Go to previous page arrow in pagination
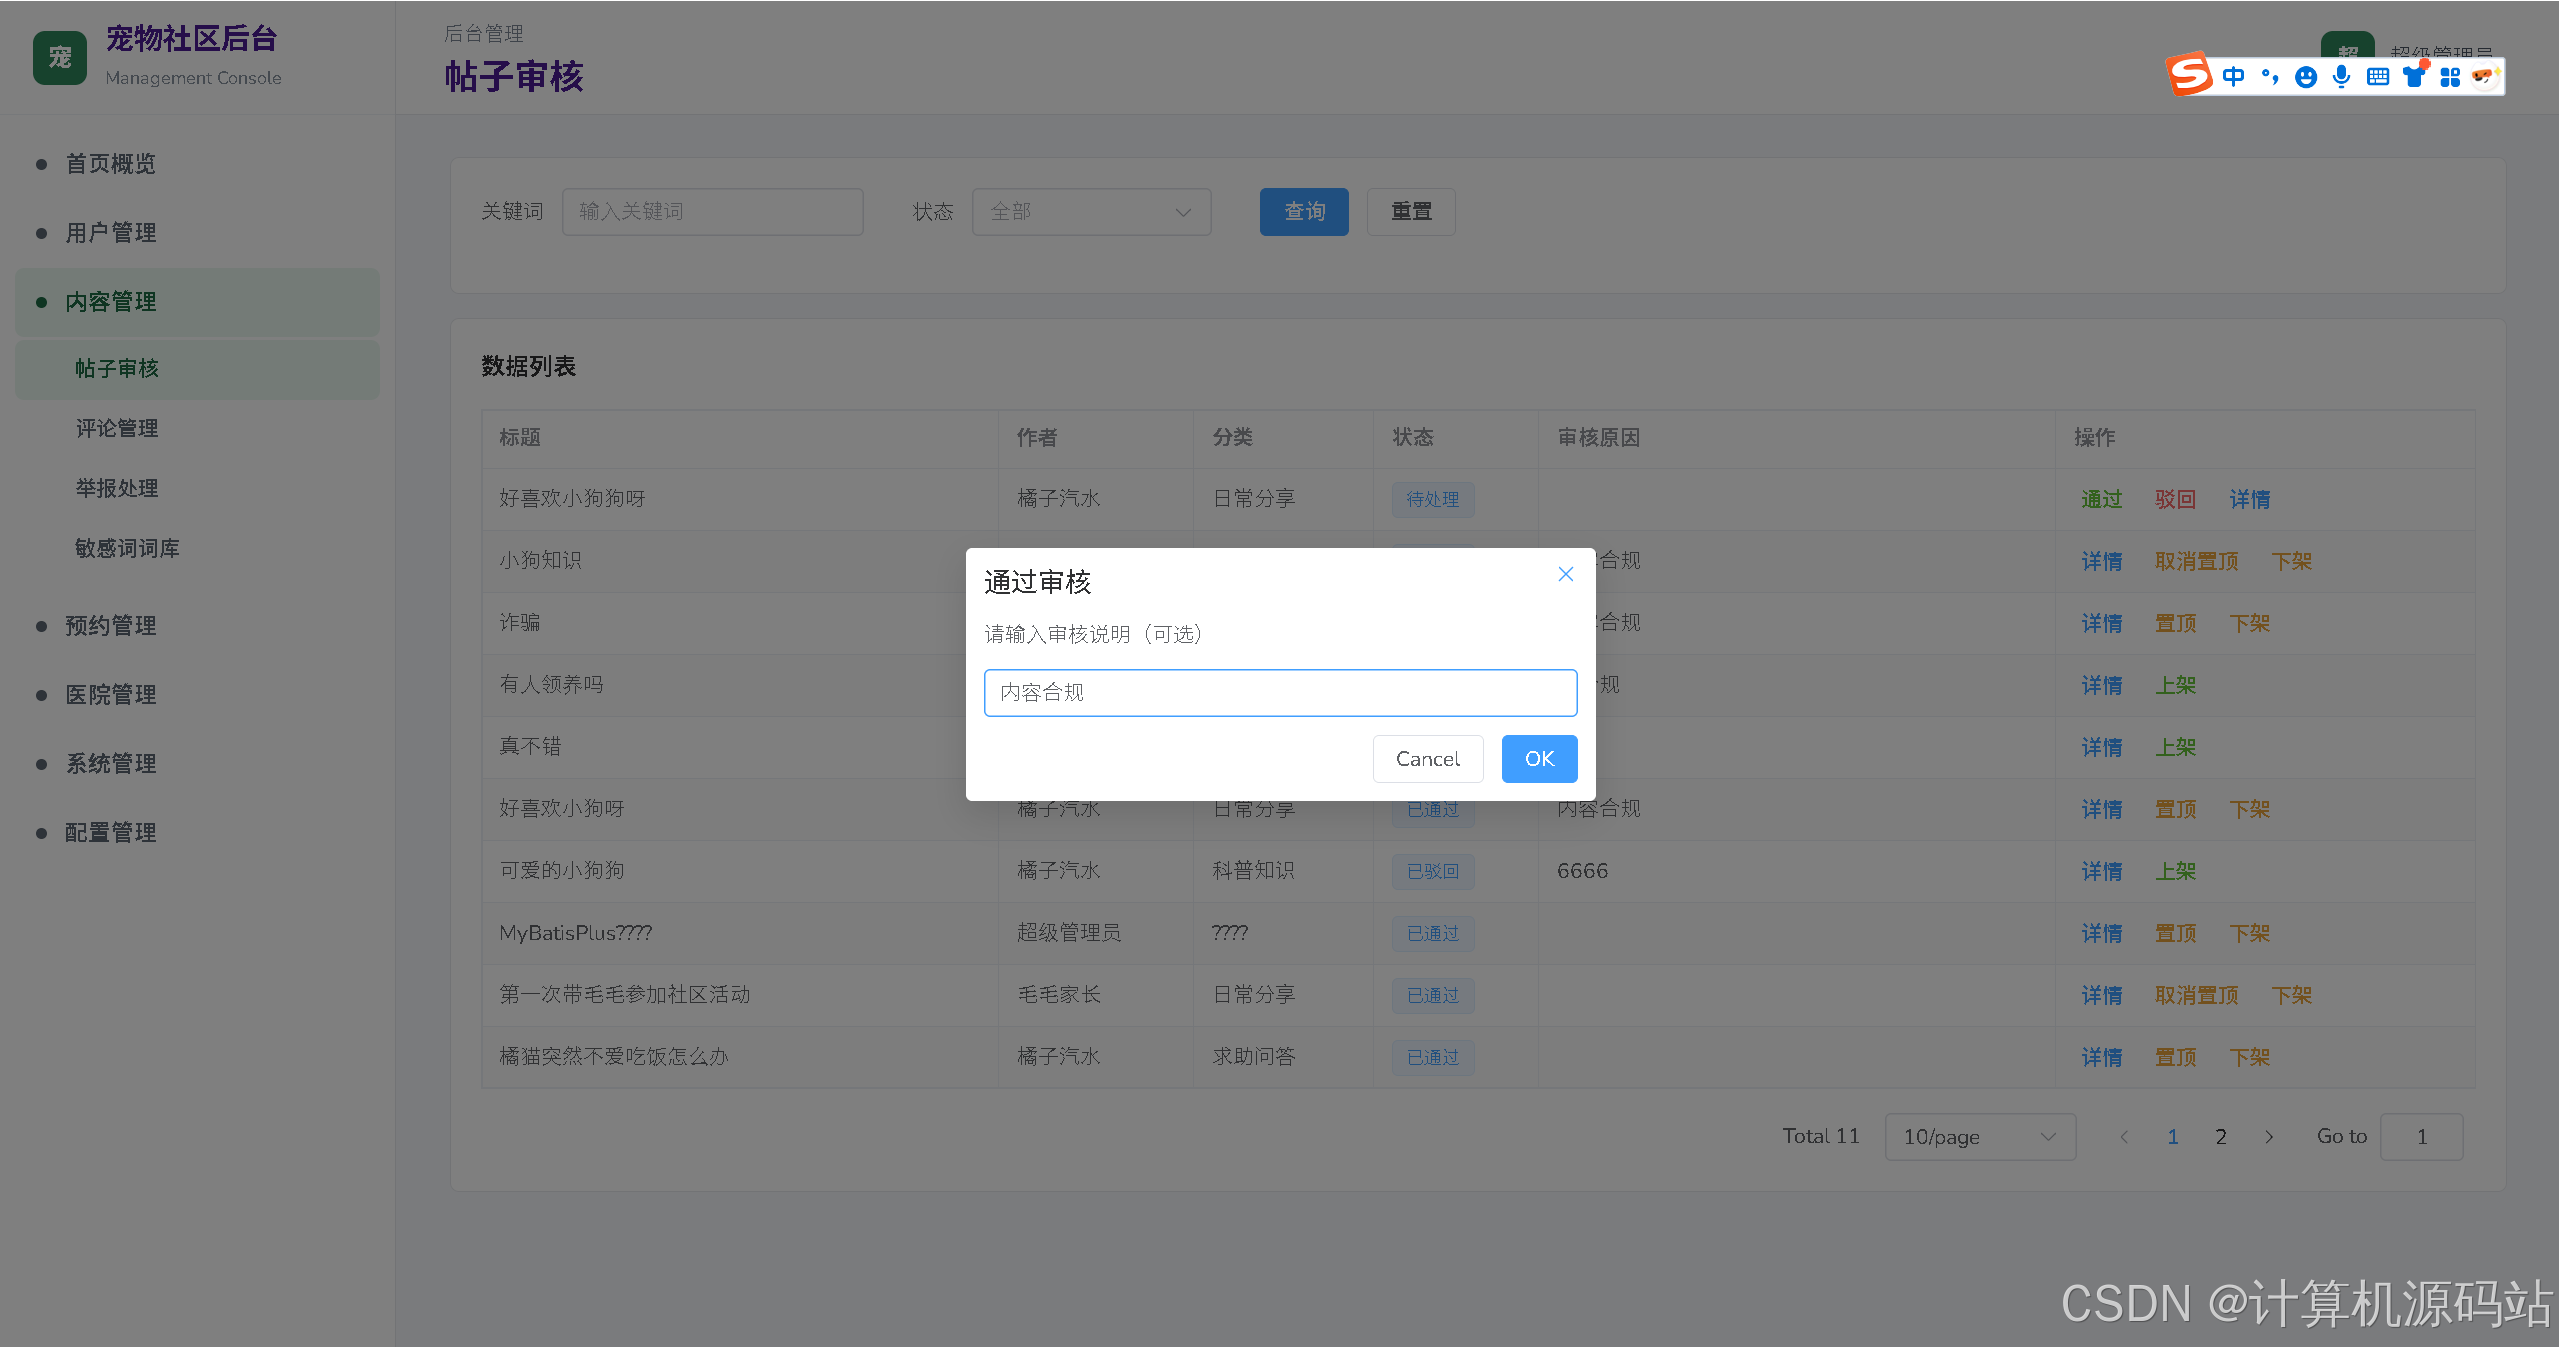This screenshot has width=2559, height=1347. (2124, 1137)
